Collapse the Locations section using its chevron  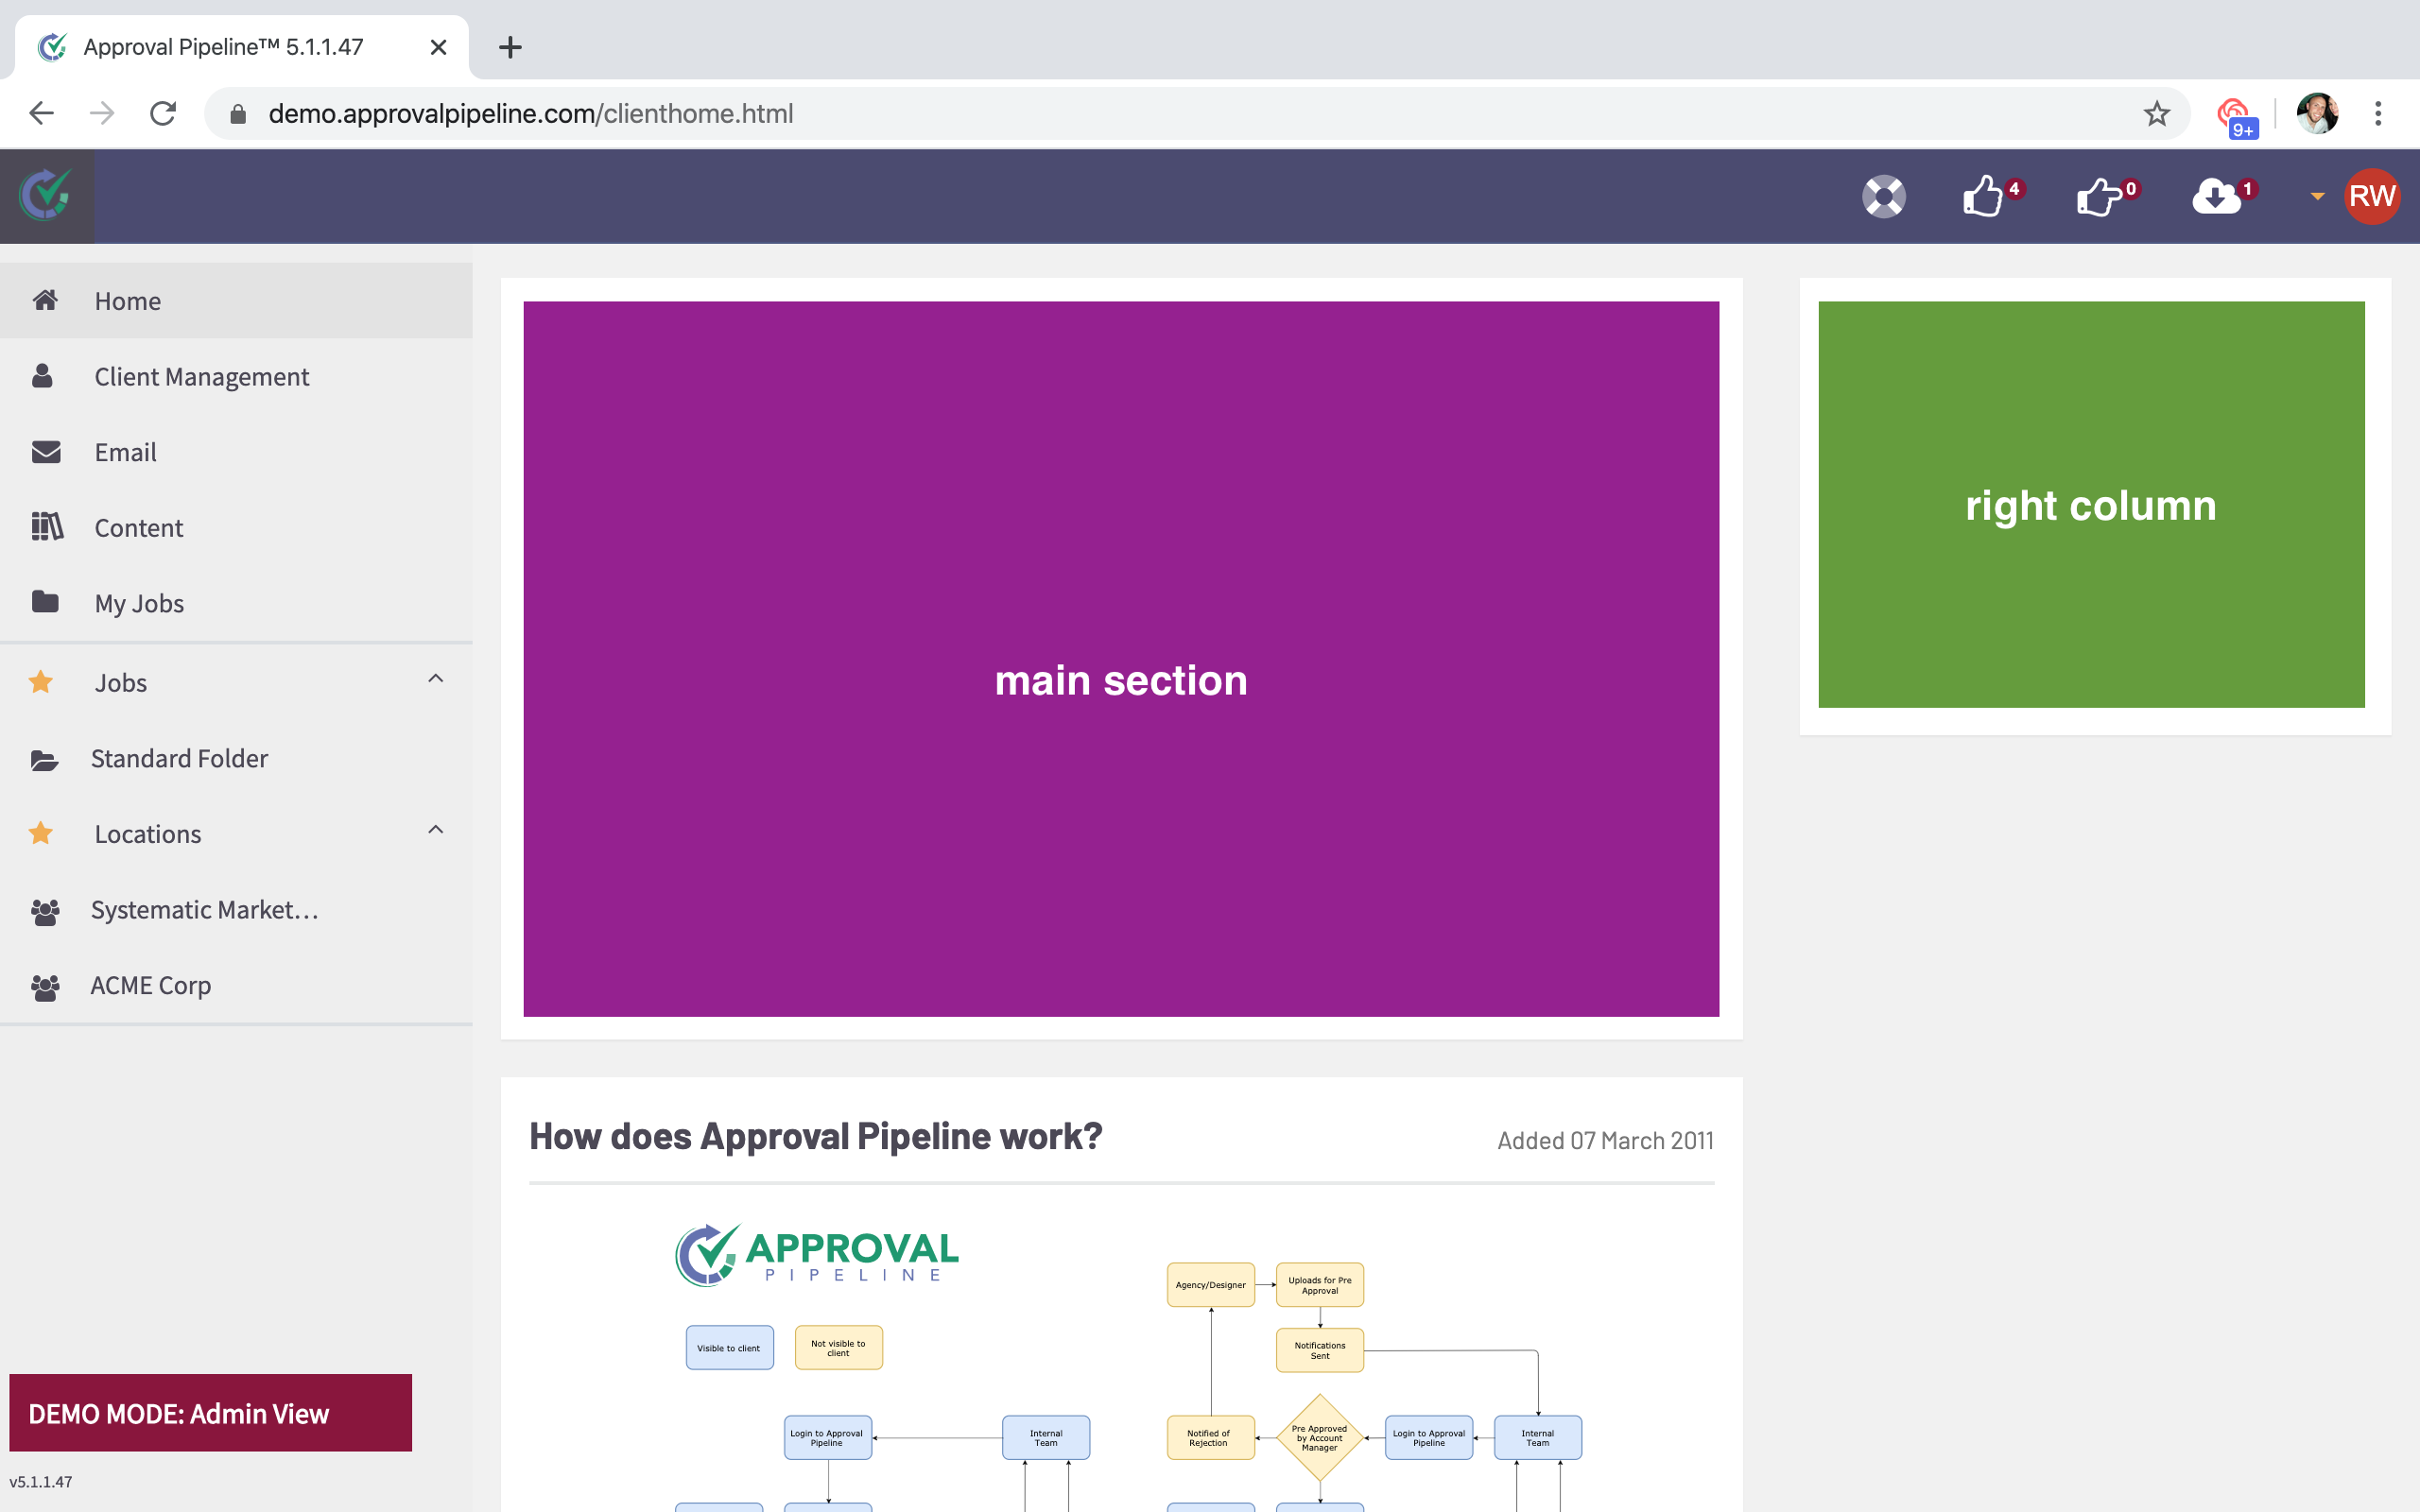click(435, 829)
